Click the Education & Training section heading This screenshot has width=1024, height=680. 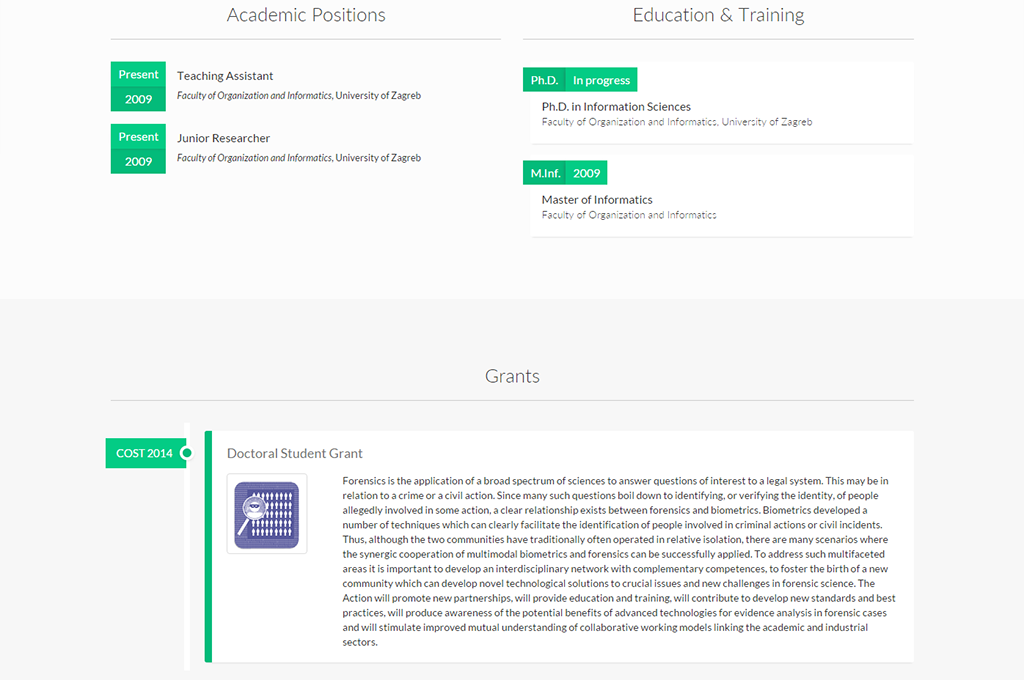[x=718, y=15]
